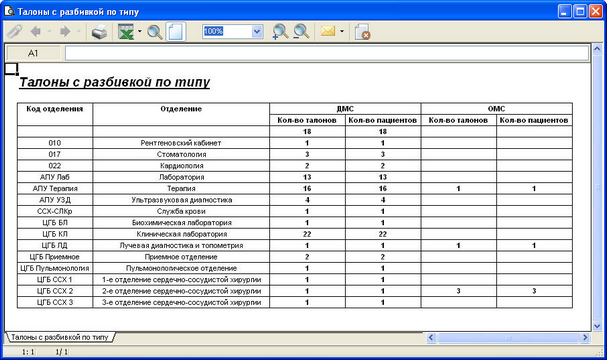Select the ЦГБ ССХ 3 code cell

click(x=55, y=302)
